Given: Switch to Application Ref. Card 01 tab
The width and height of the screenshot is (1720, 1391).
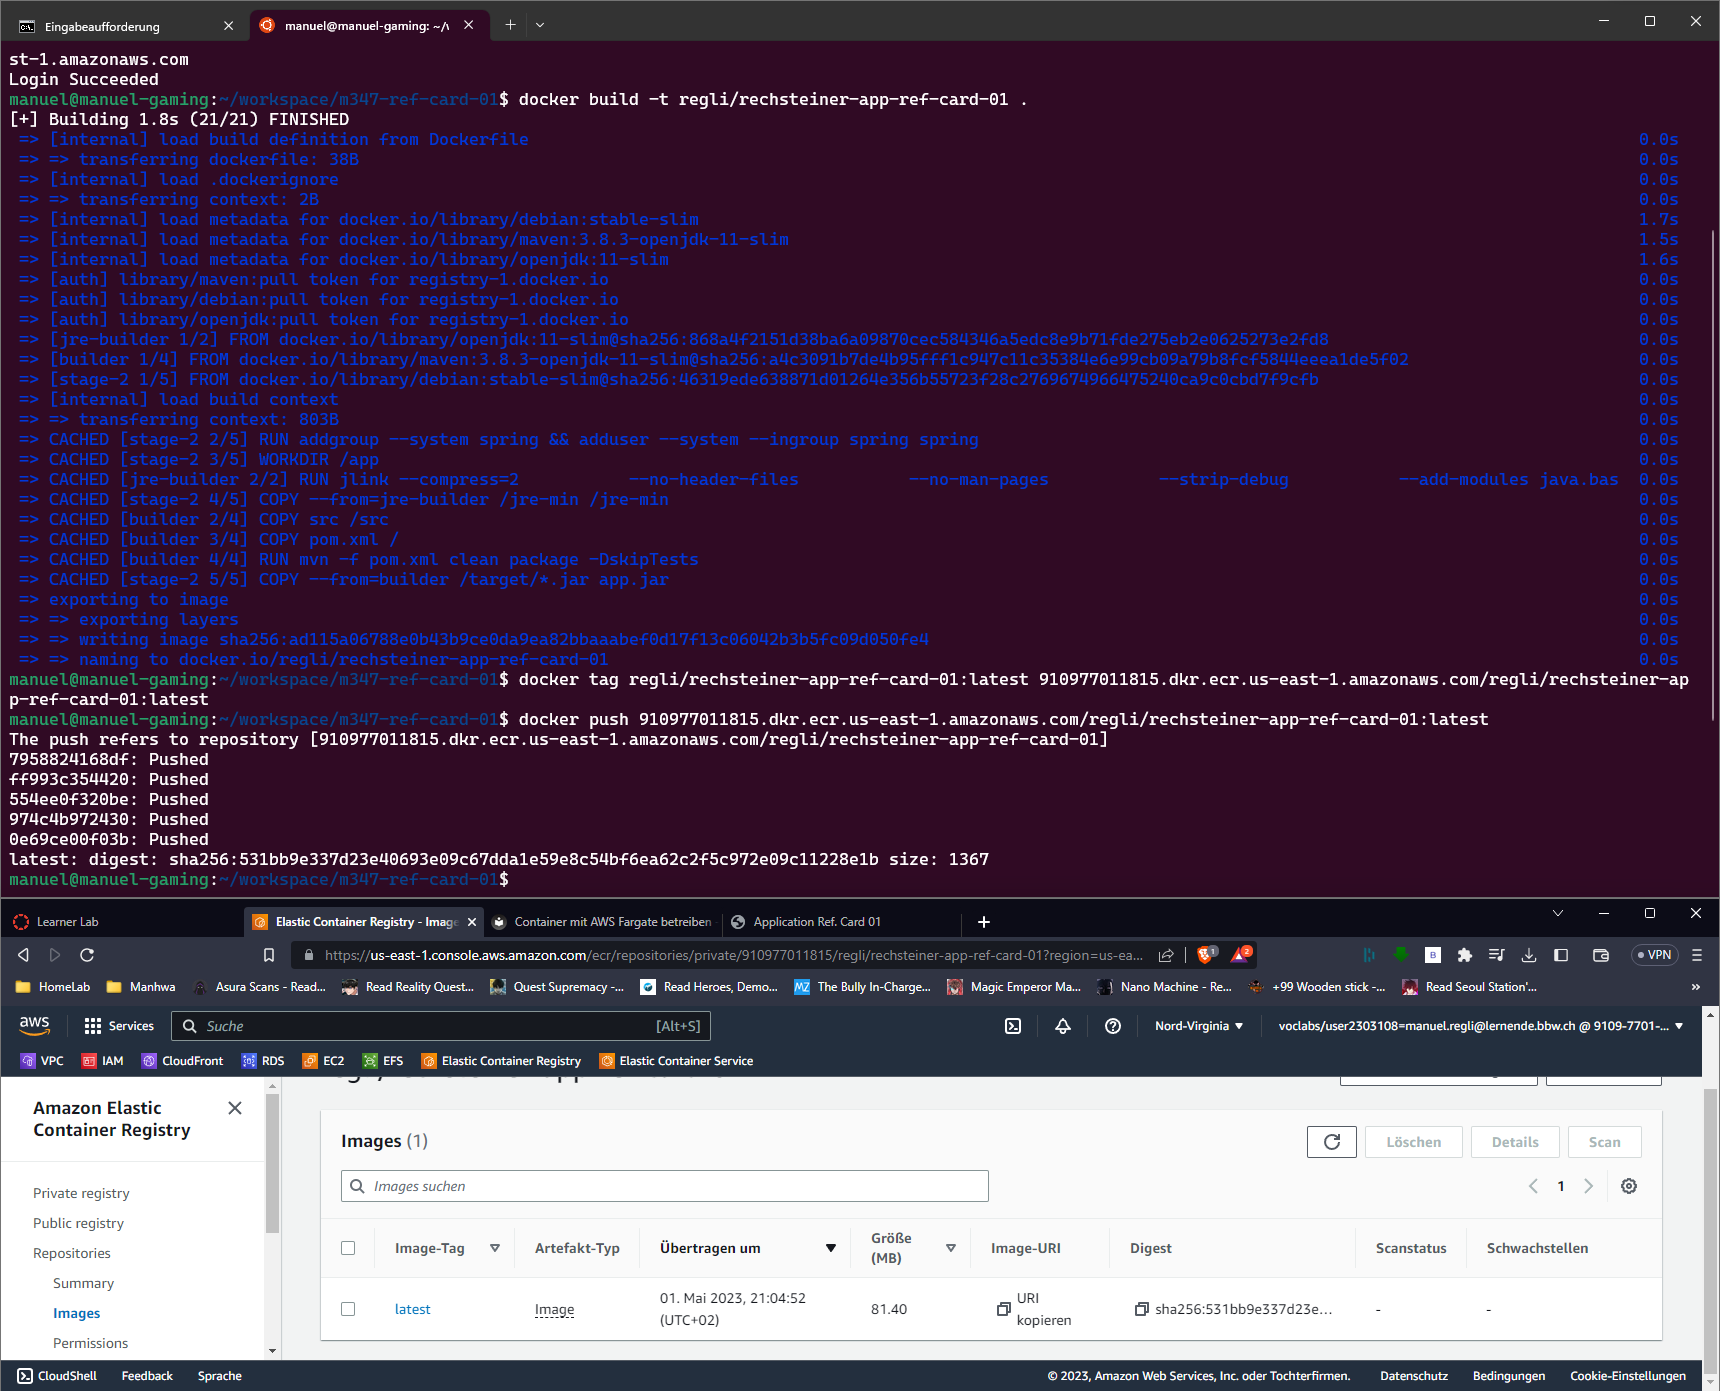Looking at the screenshot, I should pyautogui.click(x=816, y=922).
